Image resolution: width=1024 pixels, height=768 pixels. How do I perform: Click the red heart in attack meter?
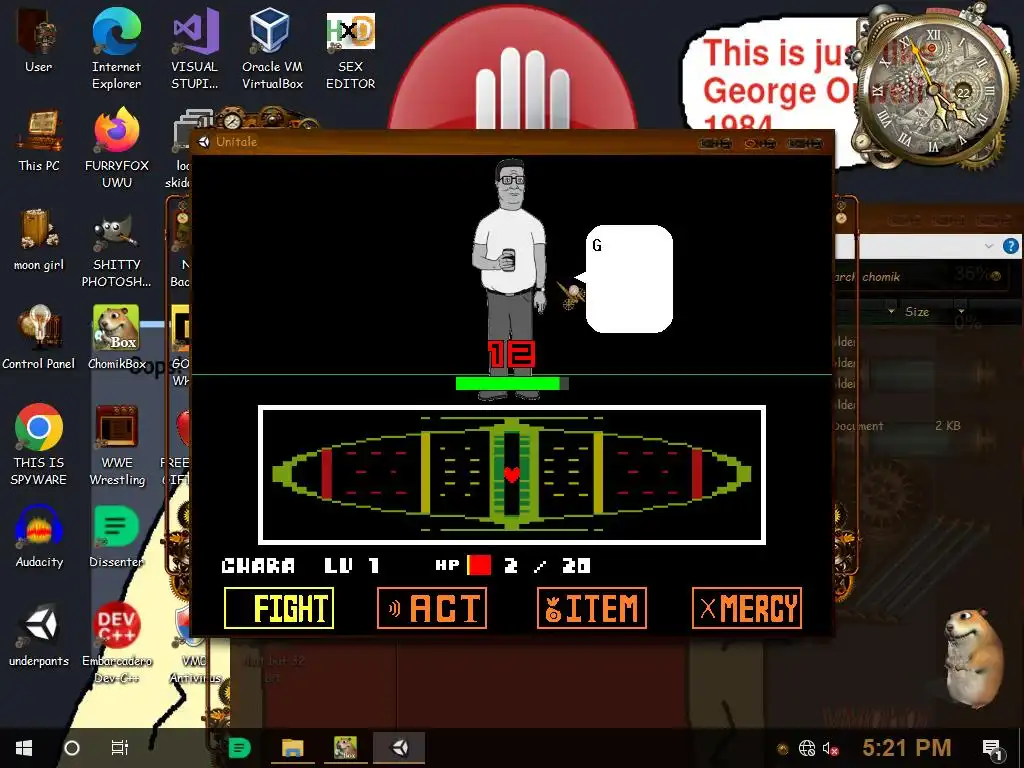tap(512, 474)
